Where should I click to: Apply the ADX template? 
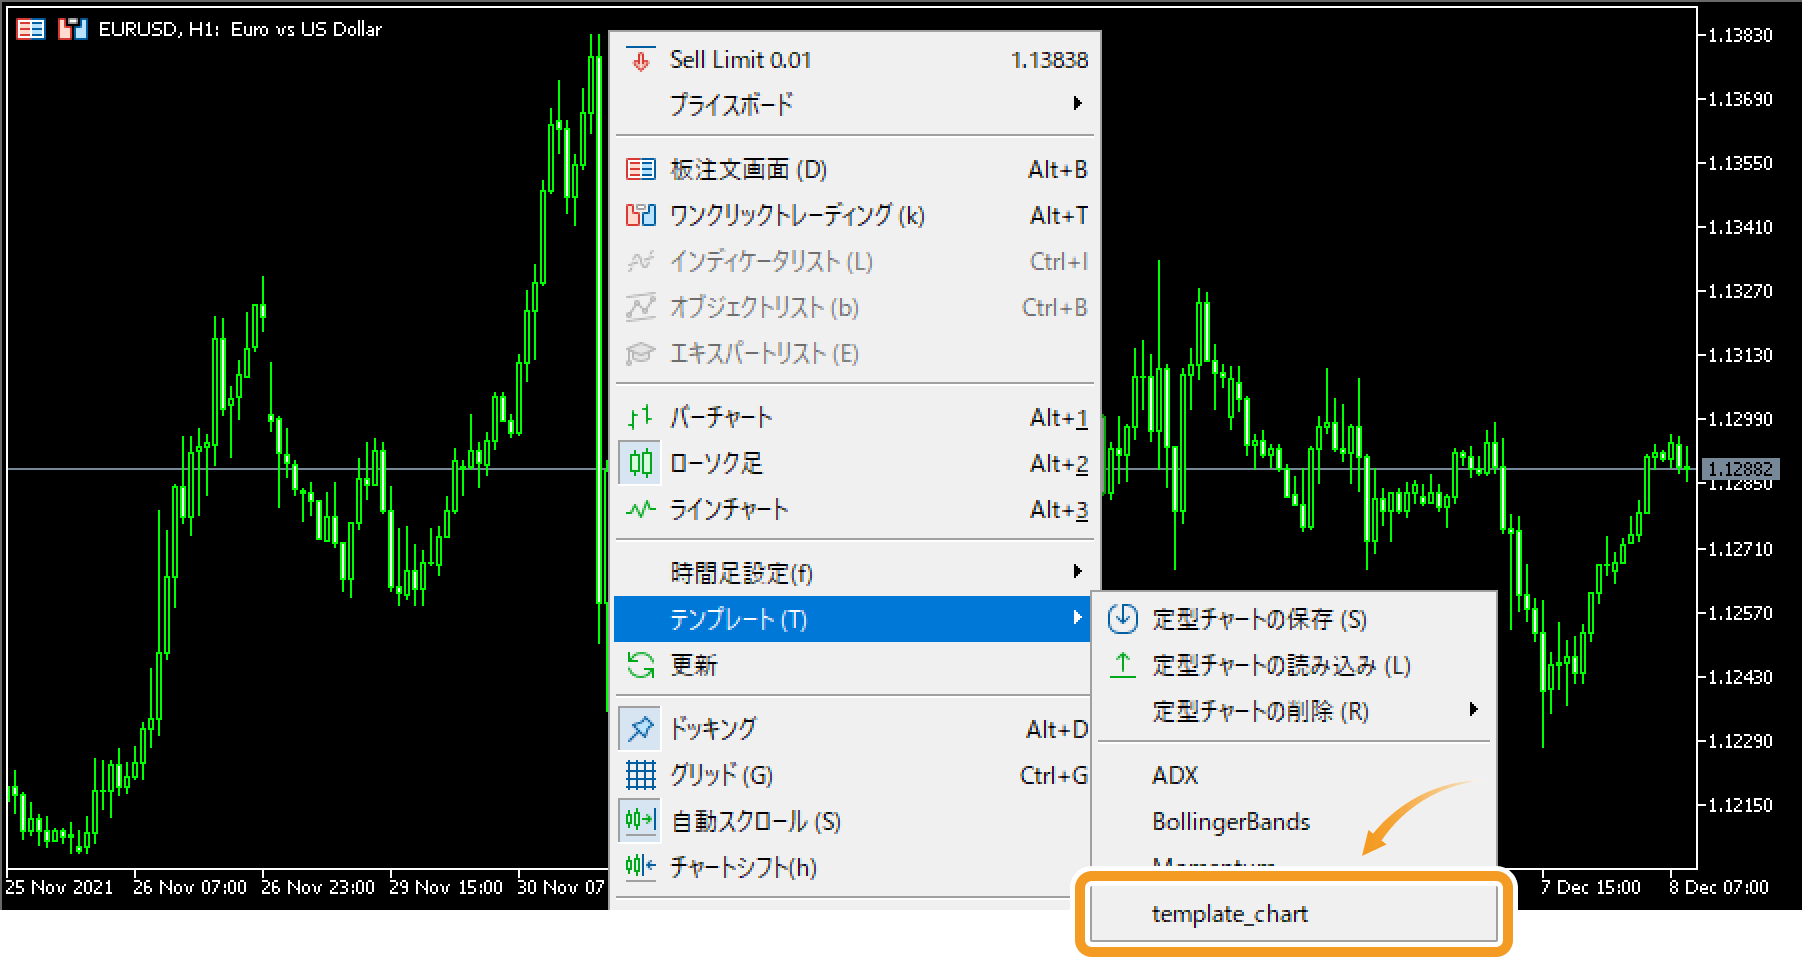[x=1294, y=775]
